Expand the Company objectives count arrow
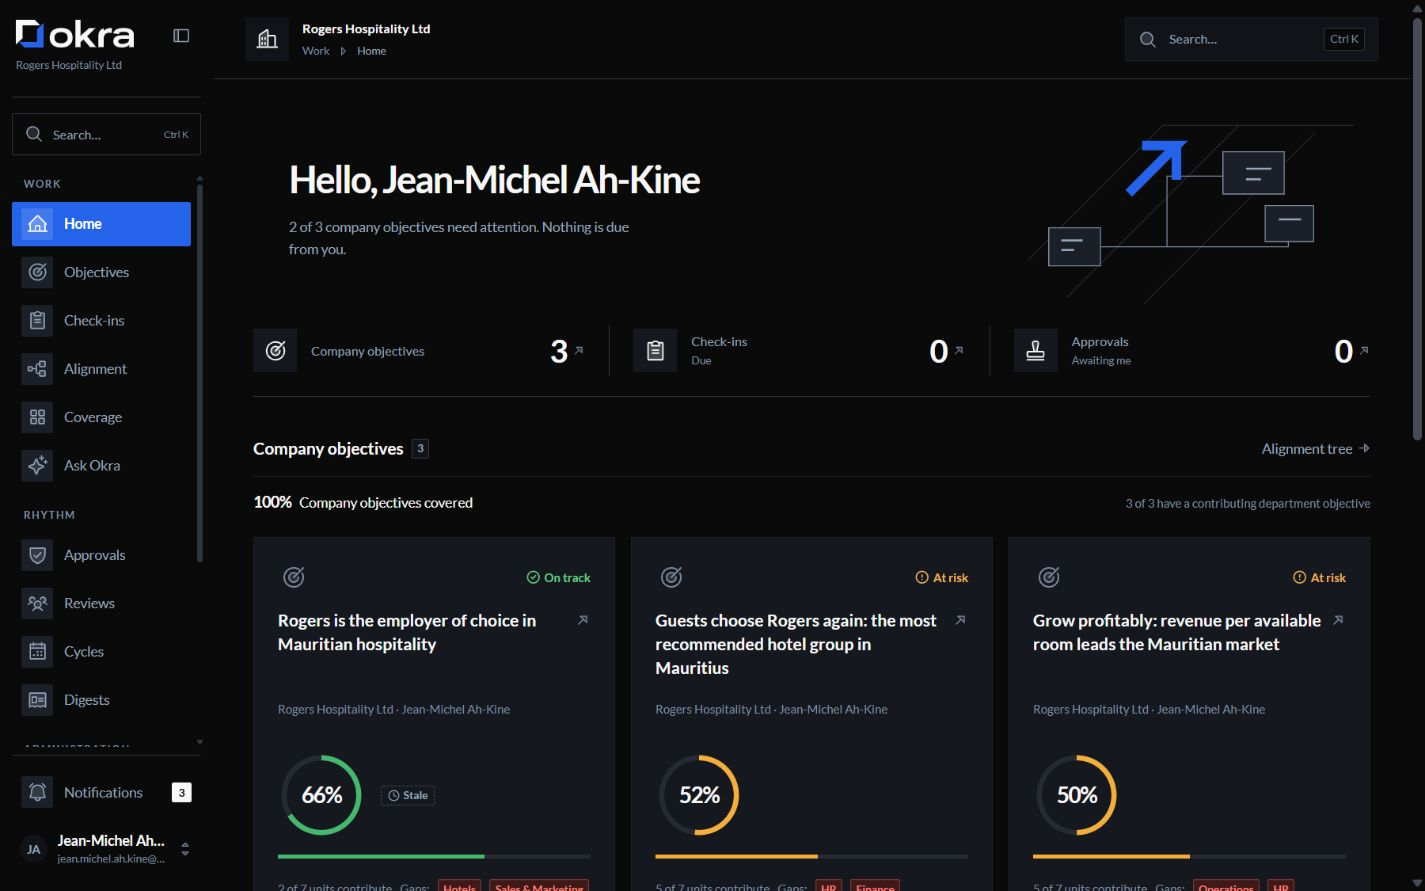The width and height of the screenshot is (1425, 891). coord(579,350)
